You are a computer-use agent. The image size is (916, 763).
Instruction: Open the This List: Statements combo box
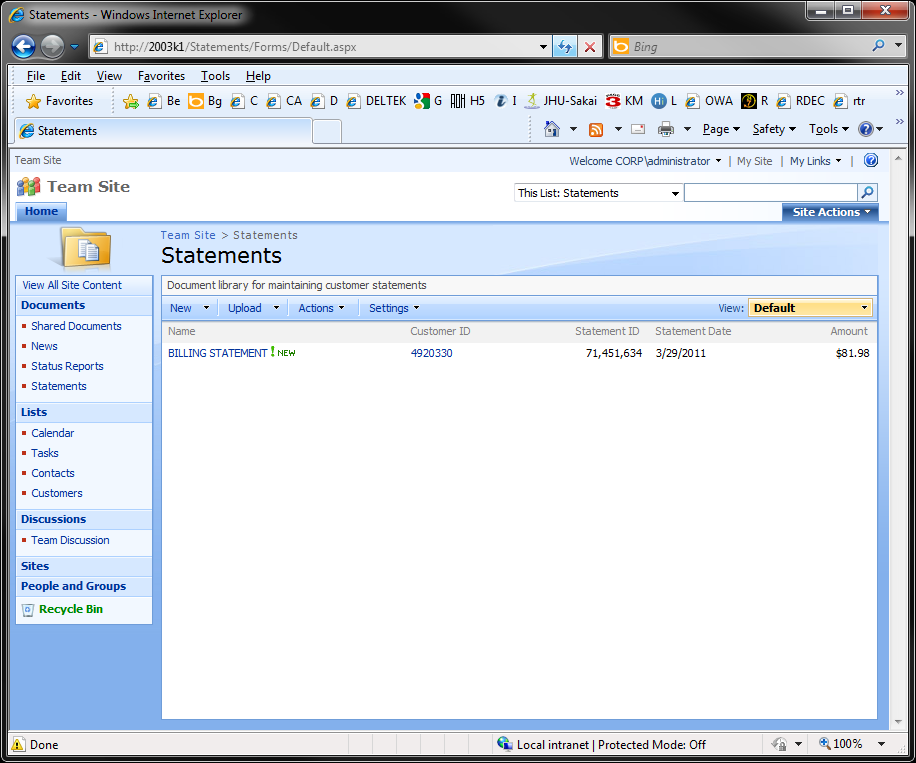tap(597, 192)
